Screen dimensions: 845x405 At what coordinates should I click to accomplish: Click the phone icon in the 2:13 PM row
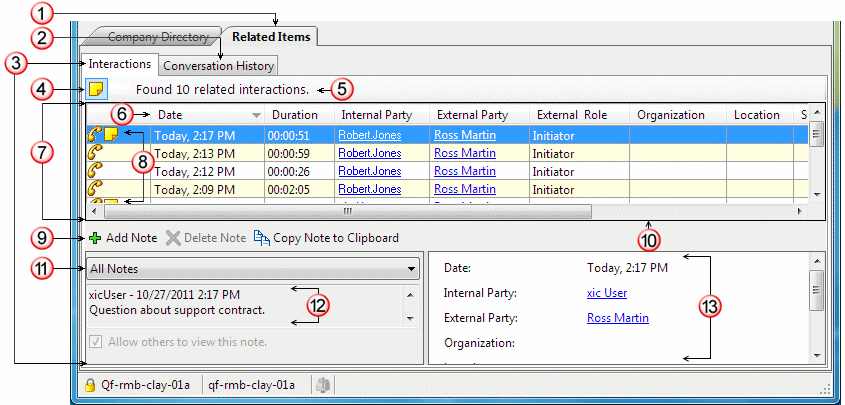(97, 153)
